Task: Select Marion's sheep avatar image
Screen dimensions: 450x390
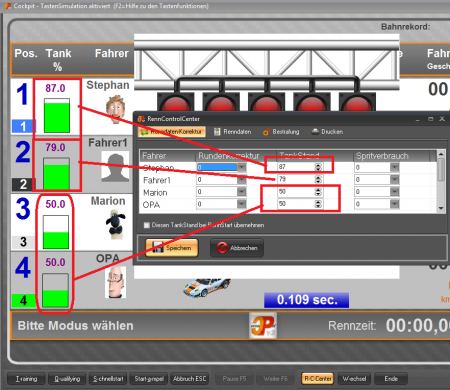Action: coord(115,224)
